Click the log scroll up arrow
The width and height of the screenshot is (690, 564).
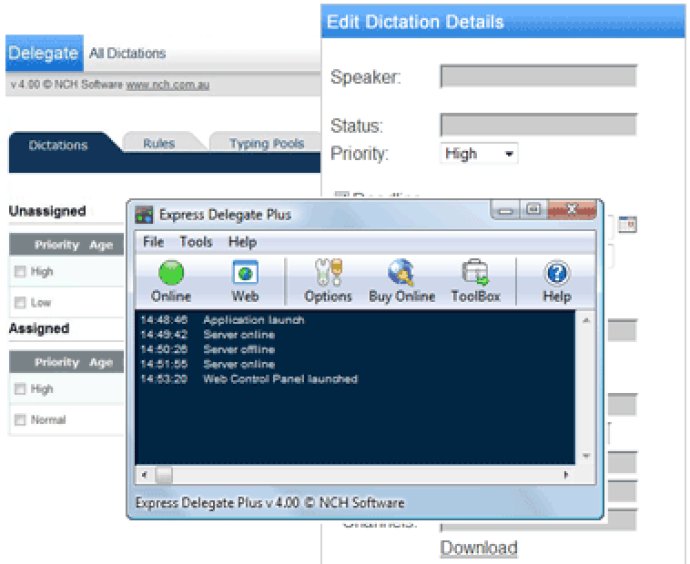[x=586, y=320]
